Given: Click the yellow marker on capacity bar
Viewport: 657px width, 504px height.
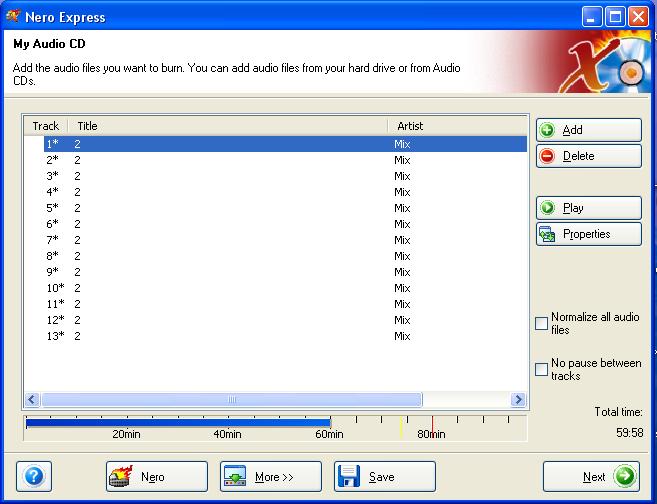Looking at the screenshot, I should pyautogui.click(x=401, y=427).
